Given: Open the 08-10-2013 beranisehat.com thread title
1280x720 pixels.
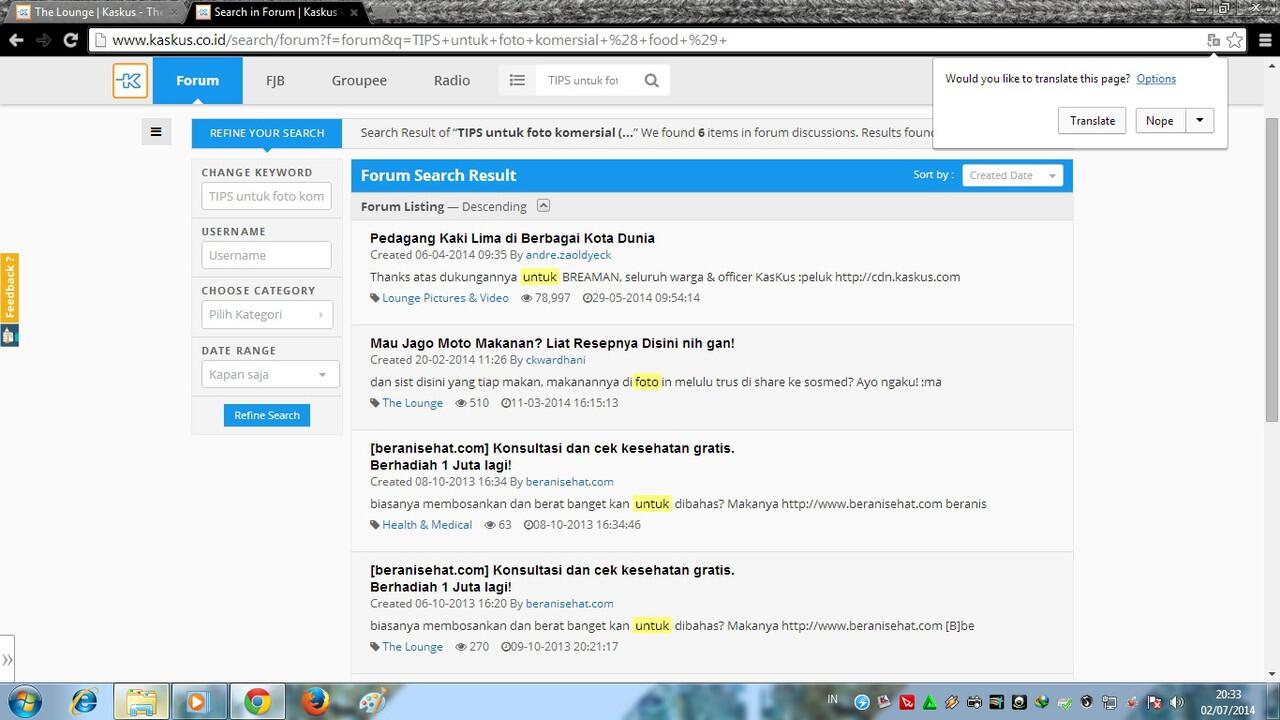Looking at the screenshot, I should coord(552,456).
